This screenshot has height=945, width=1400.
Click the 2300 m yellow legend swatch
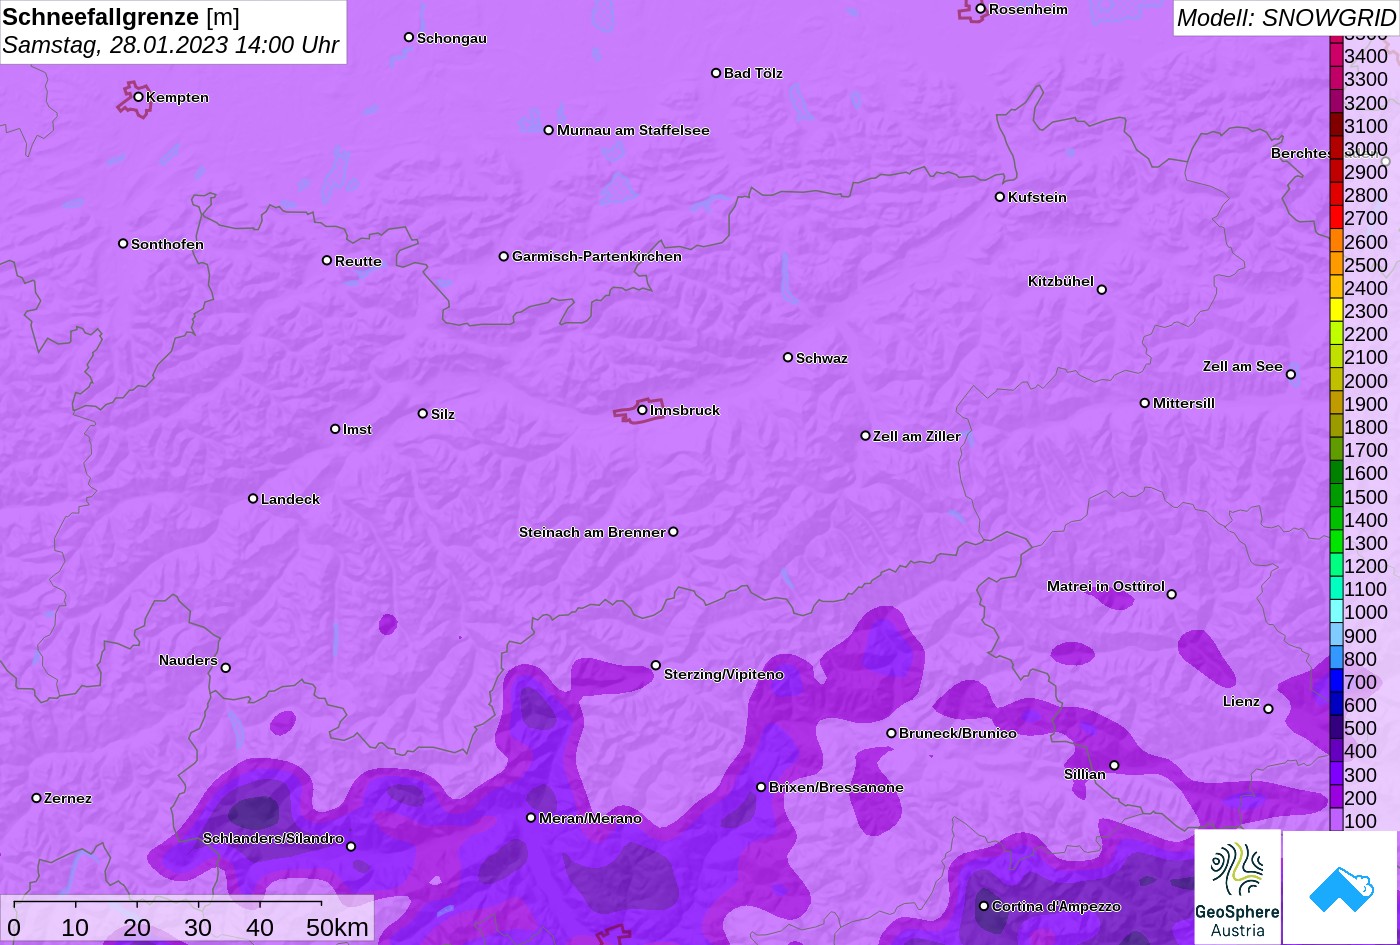click(x=1336, y=311)
